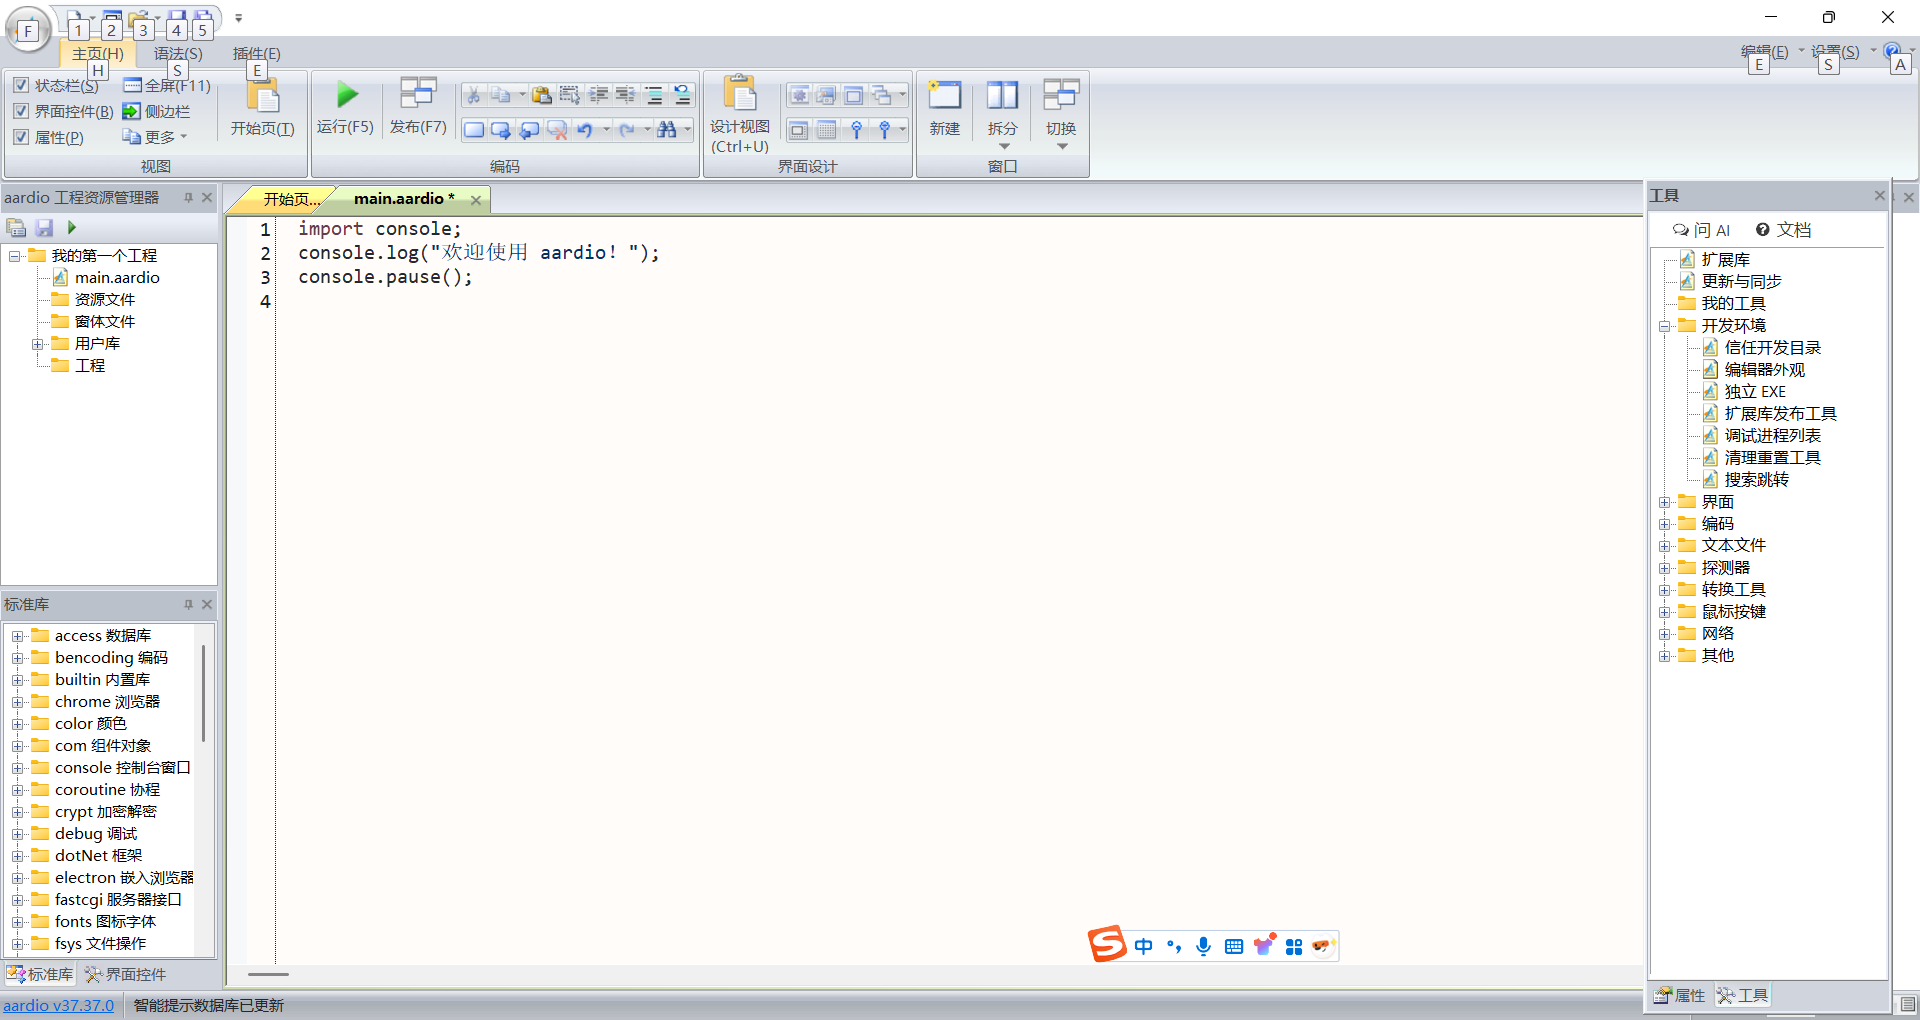Screen dimensions: 1920x1020
Task: Open the aardio v37.37.0 version link
Action: 59,1005
